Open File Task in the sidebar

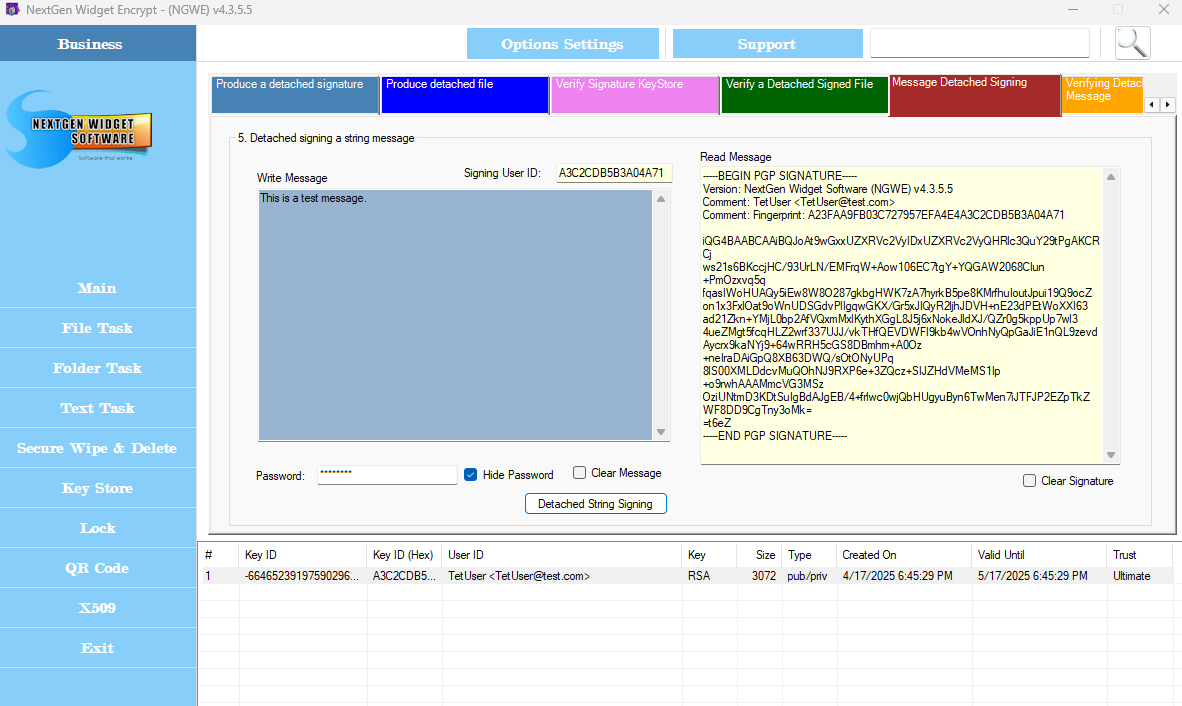pyautogui.click(x=98, y=328)
